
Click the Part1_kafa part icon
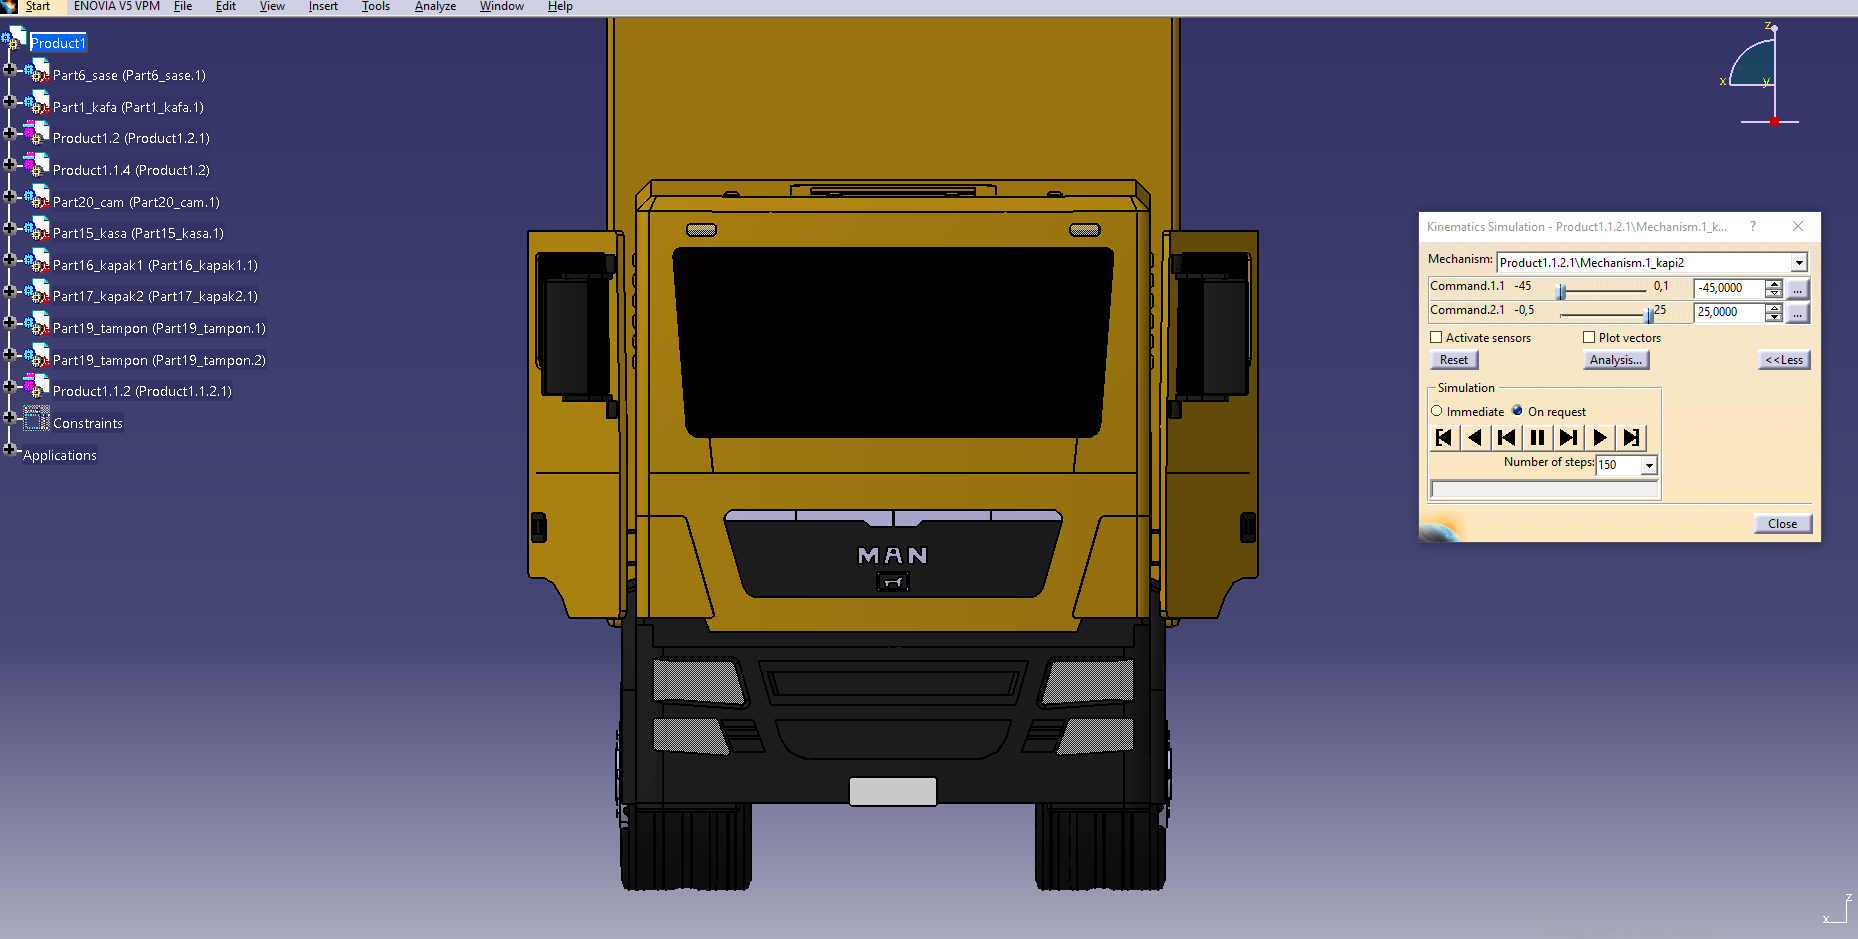click(37, 104)
